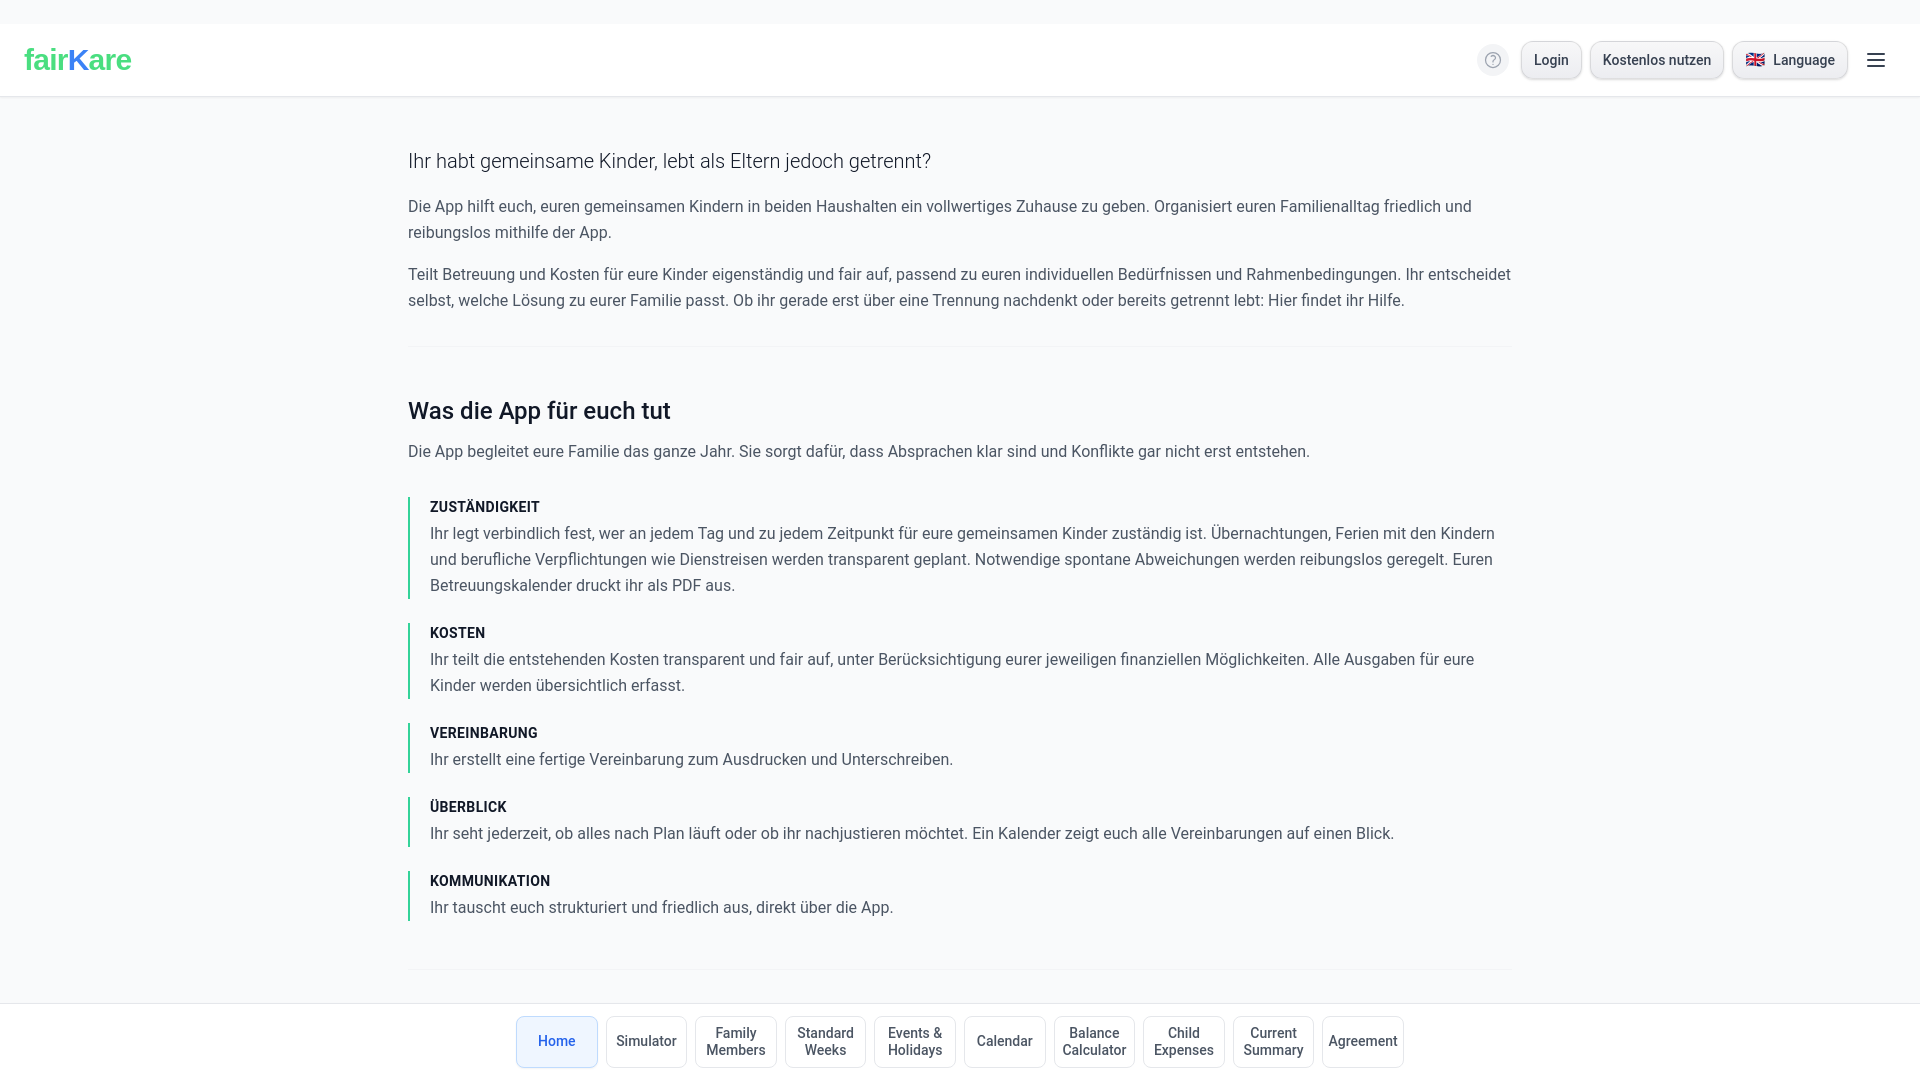Image resolution: width=1920 pixels, height=1080 pixels.
Task: Switch to the Simulator tab
Action: [646, 1042]
